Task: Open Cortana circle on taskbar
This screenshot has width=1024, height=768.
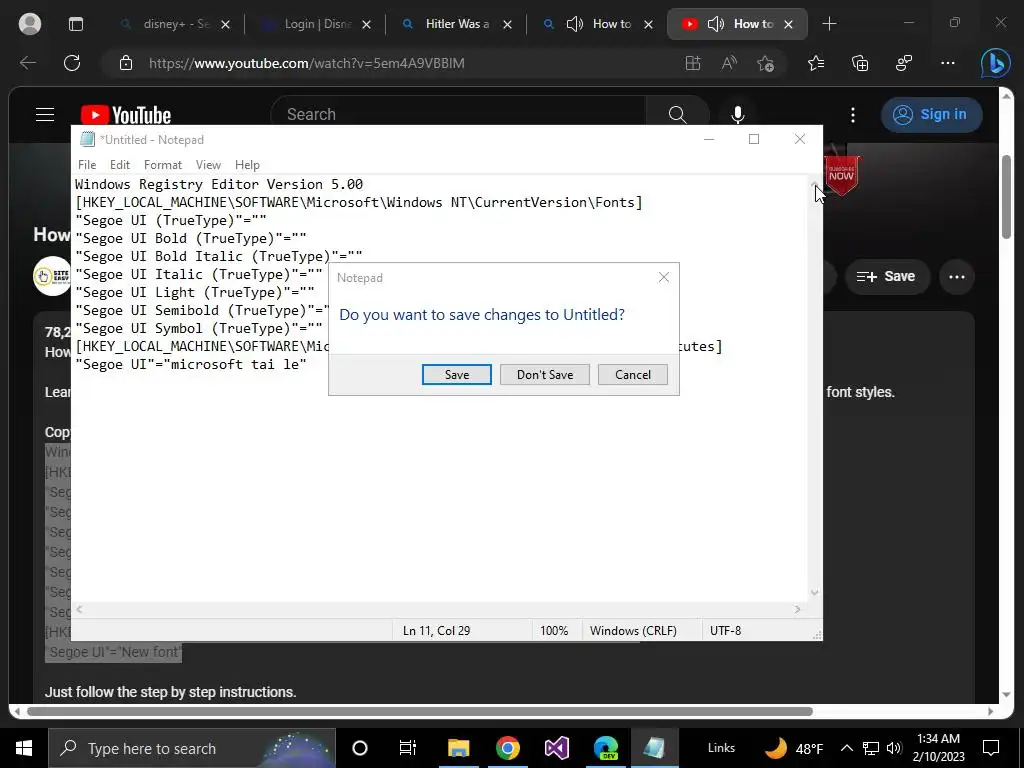Action: coord(360,748)
